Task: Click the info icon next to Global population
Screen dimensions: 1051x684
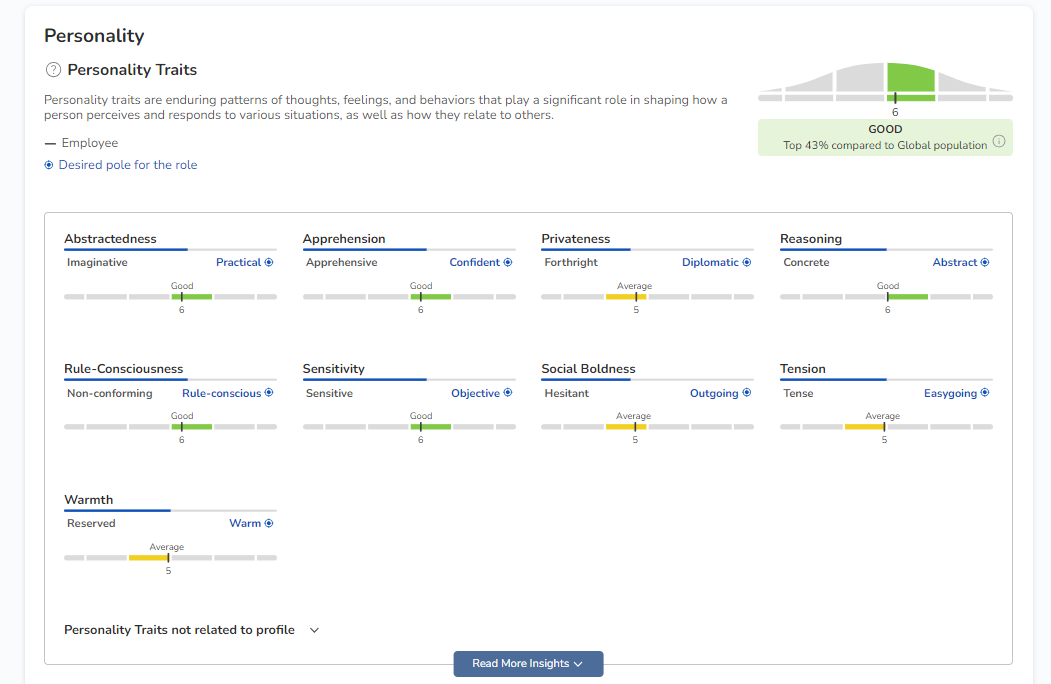Action: pyautogui.click(x=998, y=142)
